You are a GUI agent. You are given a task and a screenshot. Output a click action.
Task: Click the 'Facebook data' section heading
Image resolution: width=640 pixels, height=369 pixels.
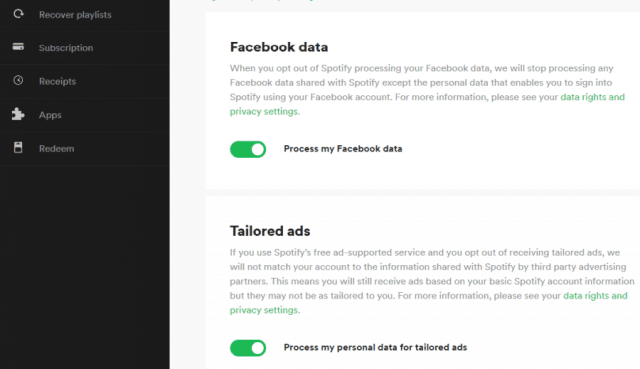coord(279,47)
